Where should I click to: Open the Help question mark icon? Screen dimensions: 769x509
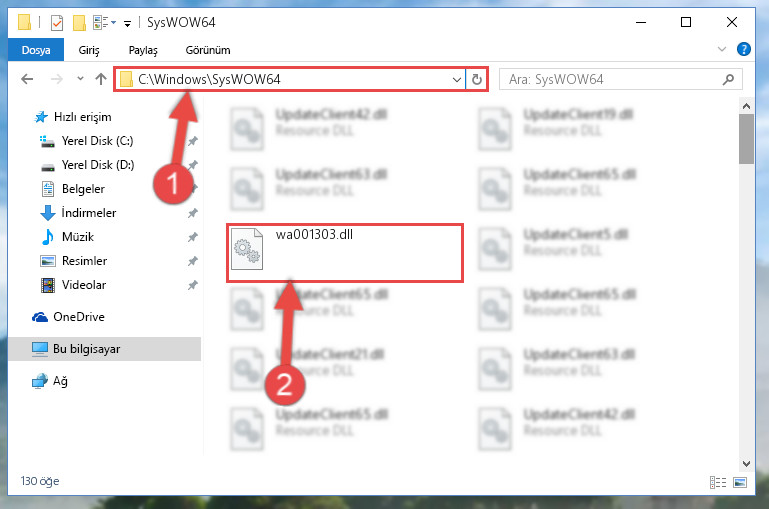tap(743, 50)
